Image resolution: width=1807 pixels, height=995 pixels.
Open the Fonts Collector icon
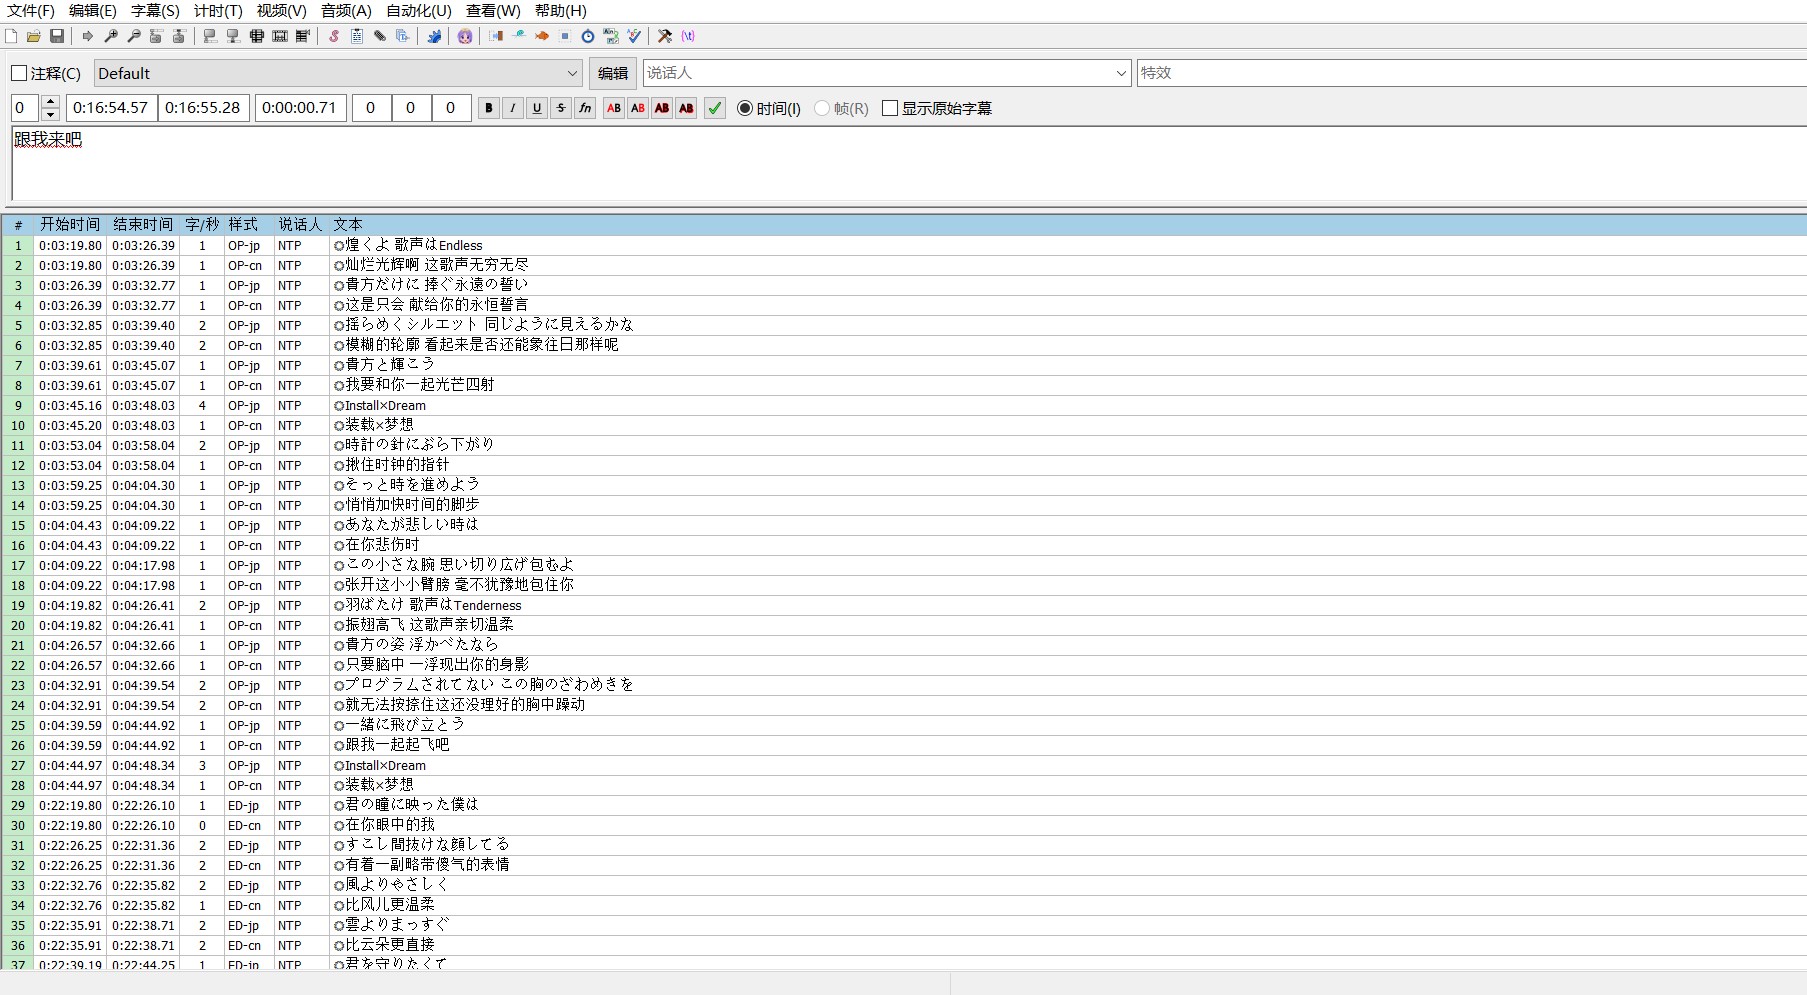pyautogui.click(x=403, y=36)
